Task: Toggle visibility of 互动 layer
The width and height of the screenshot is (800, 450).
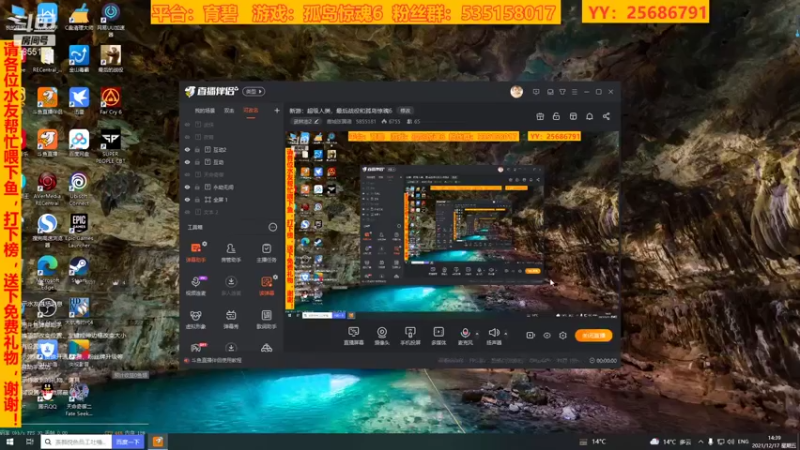Action: (187, 162)
